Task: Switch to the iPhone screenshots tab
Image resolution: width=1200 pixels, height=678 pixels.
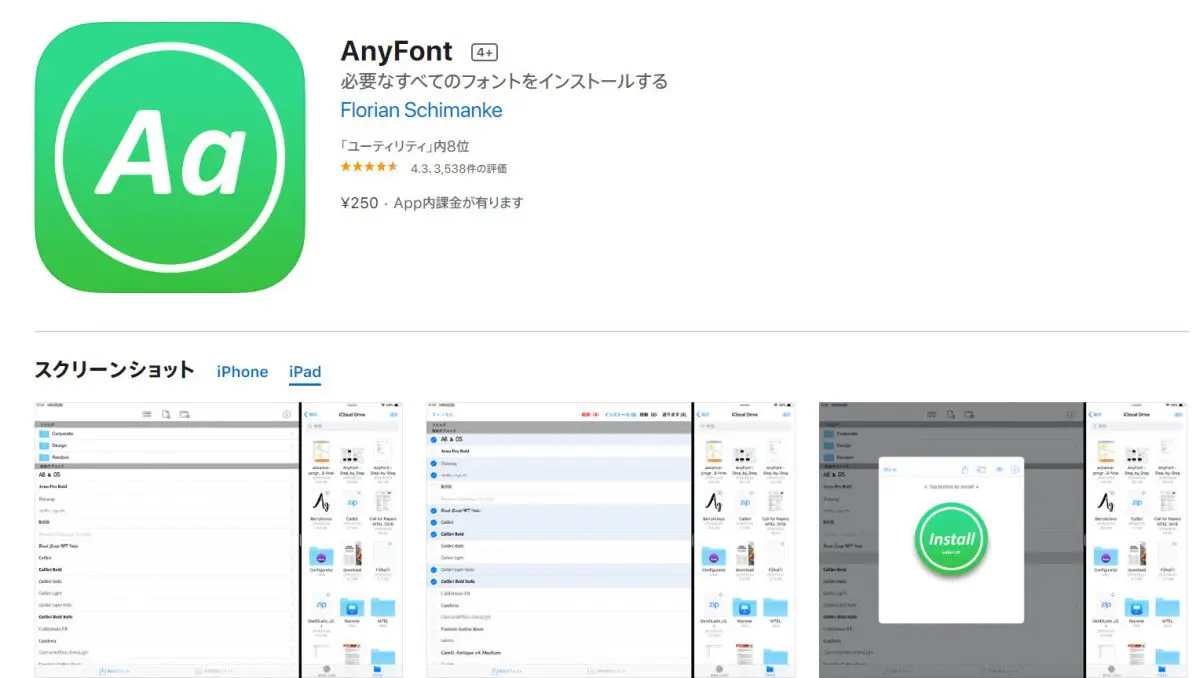Action: point(242,372)
